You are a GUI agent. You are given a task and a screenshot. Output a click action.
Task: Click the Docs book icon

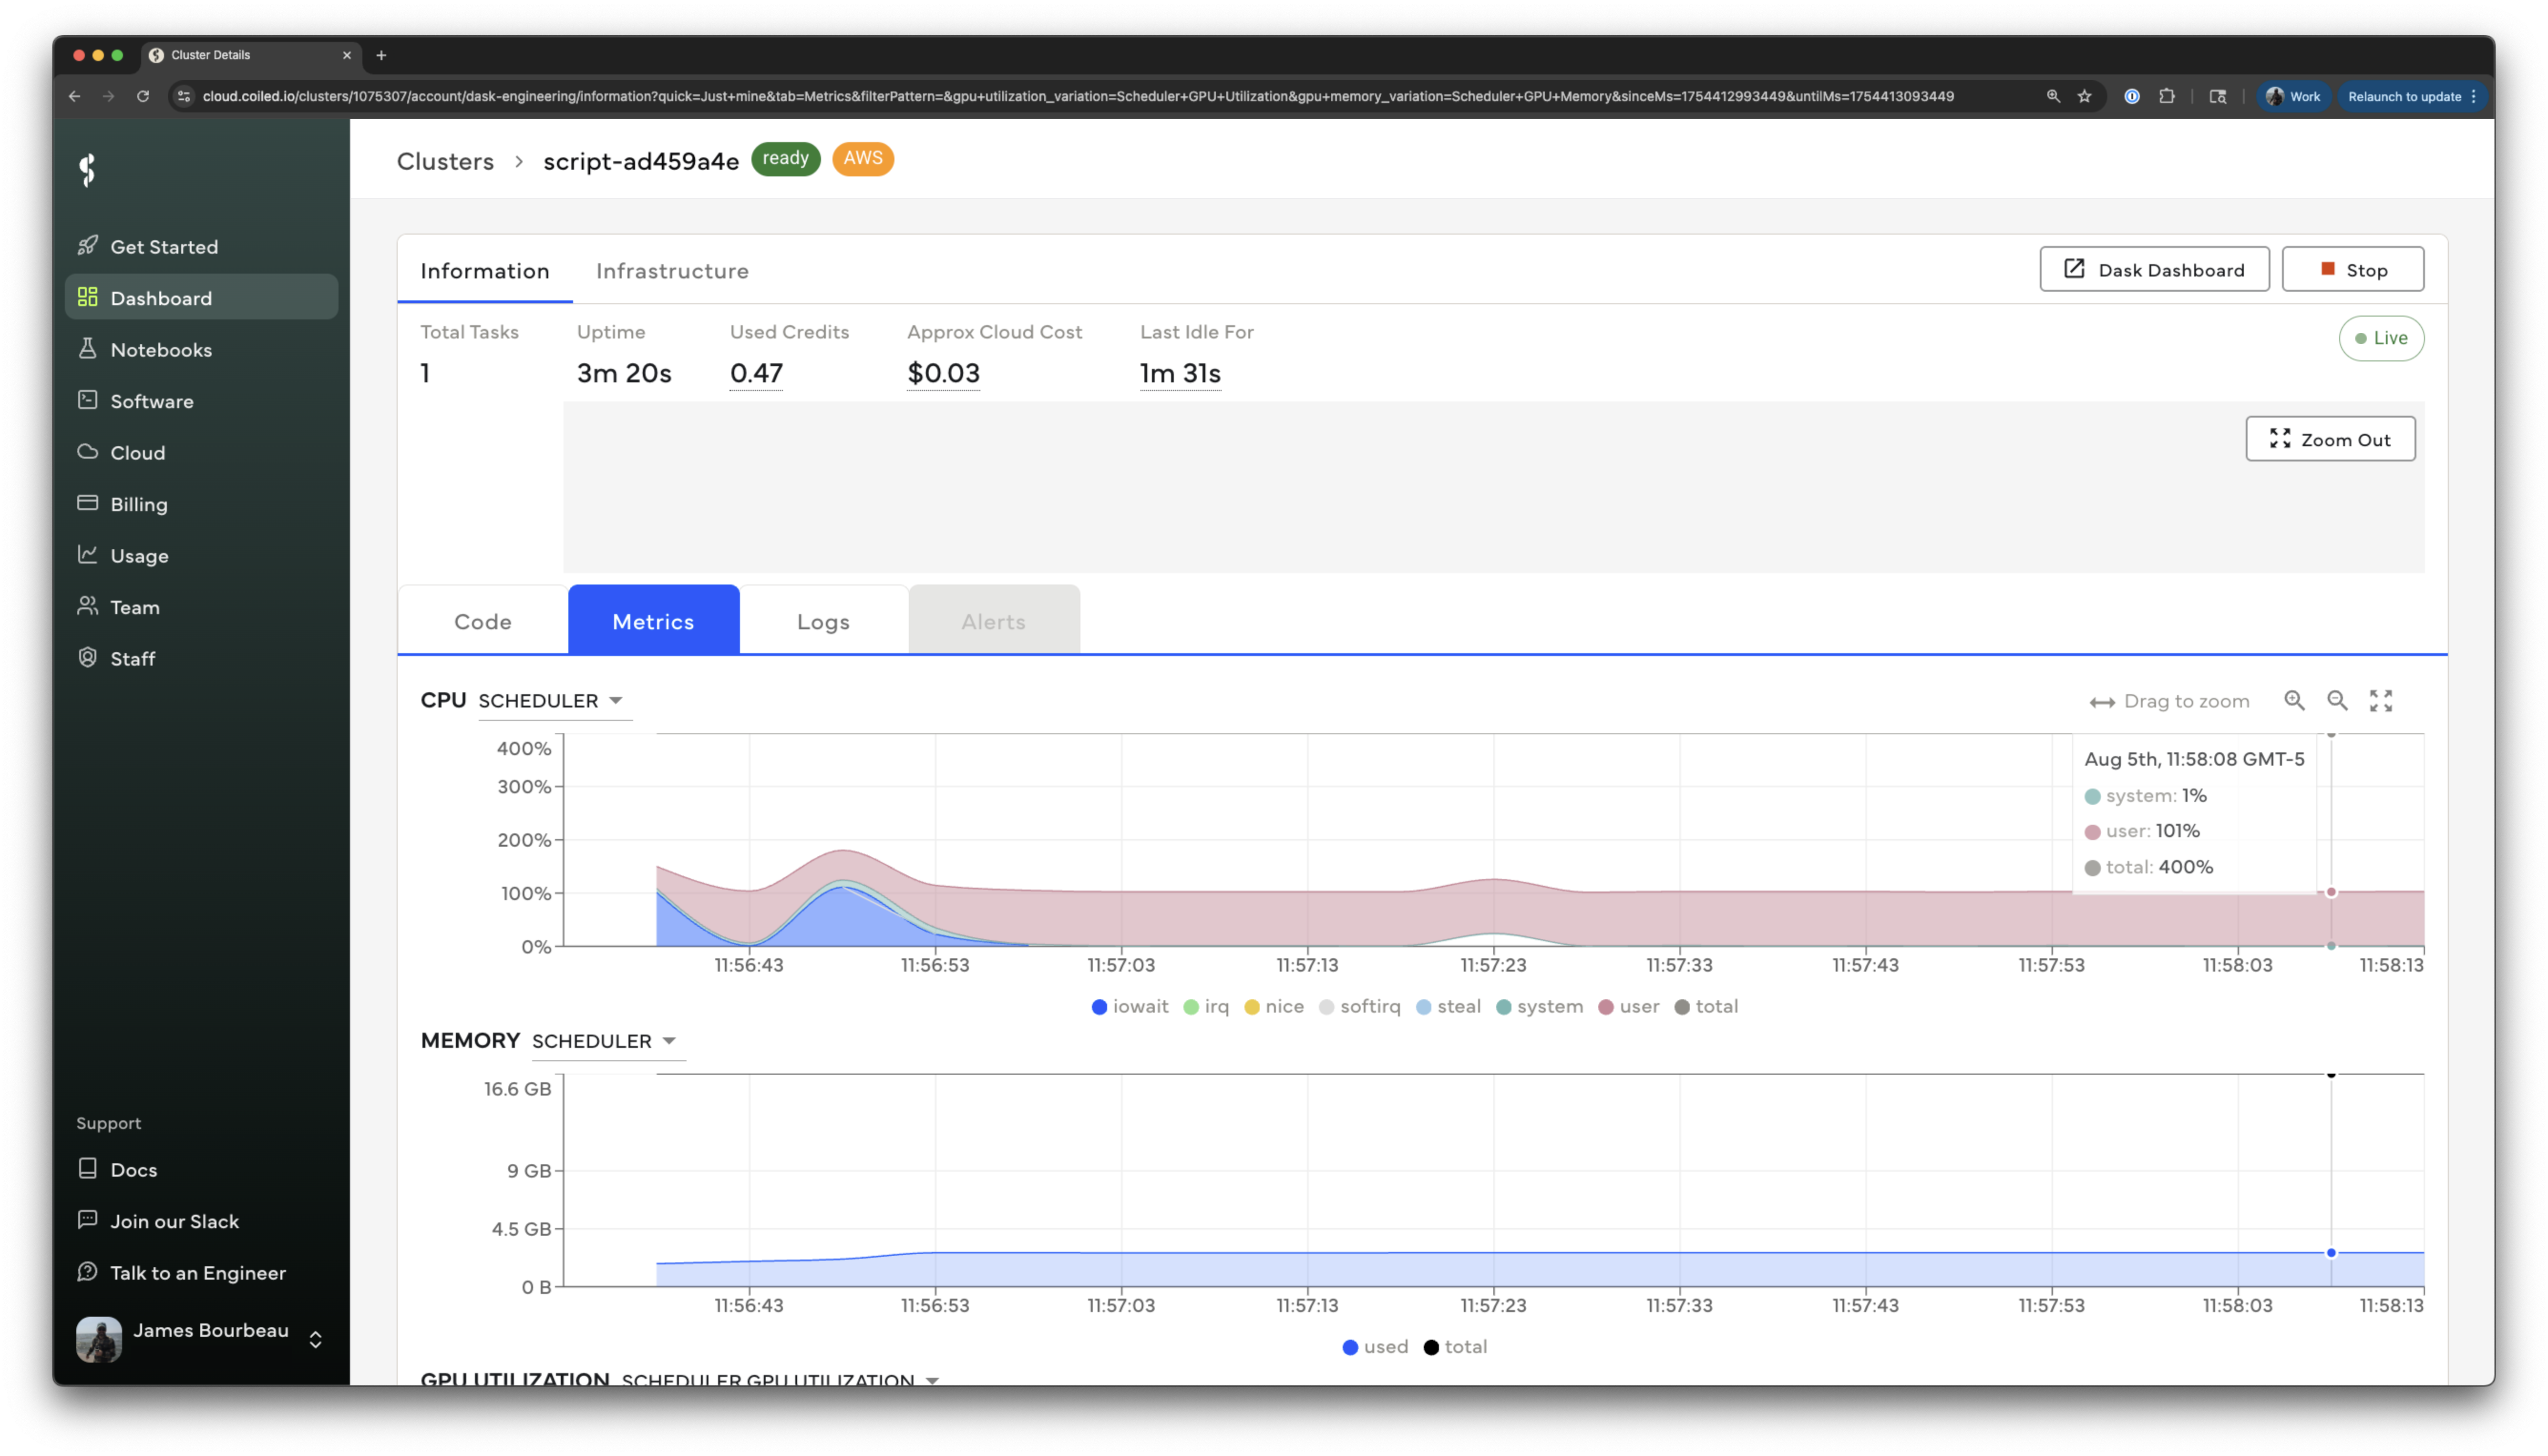[x=88, y=1168]
